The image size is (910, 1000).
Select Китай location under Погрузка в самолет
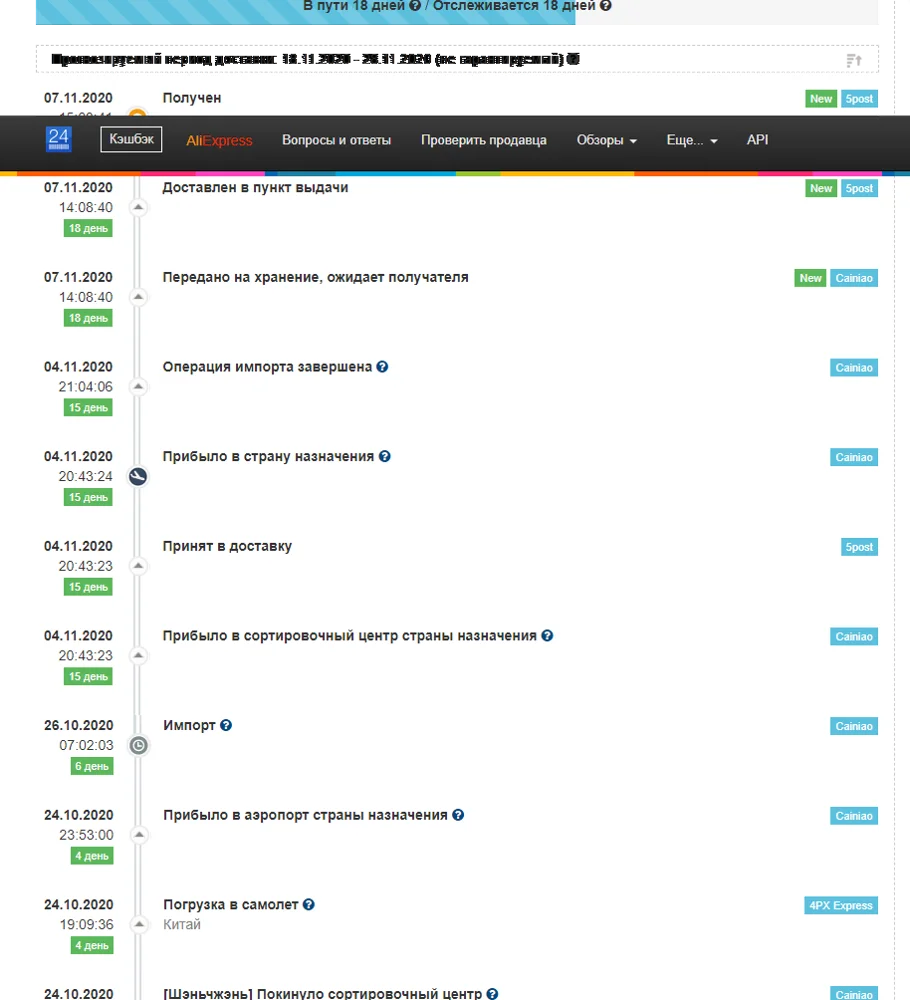click(182, 925)
